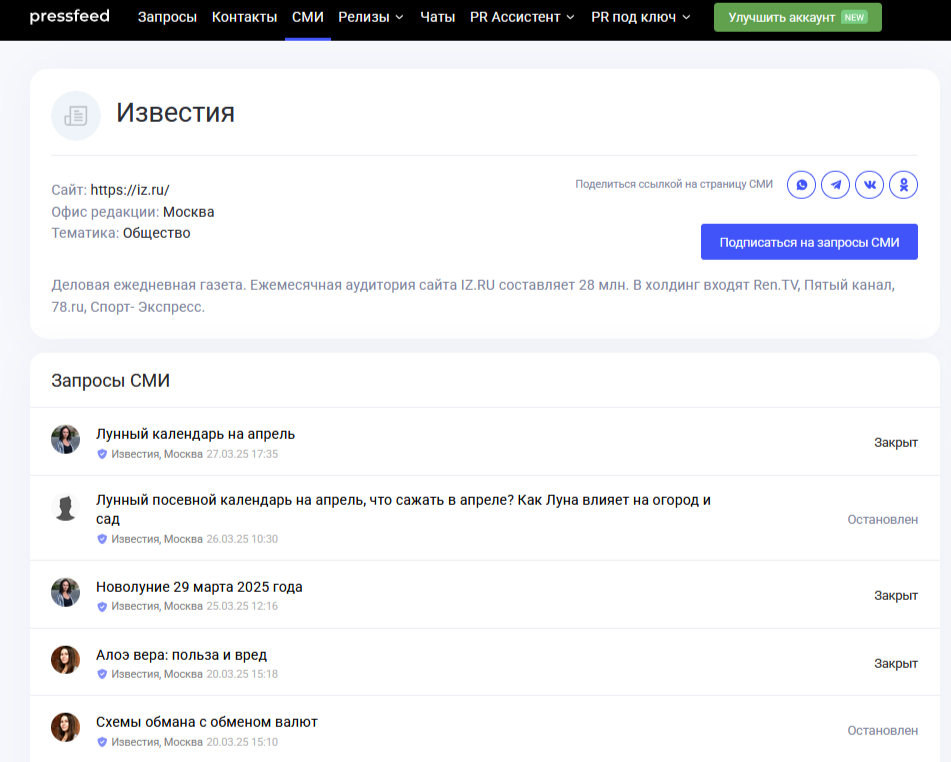Expand the Релизы dropdown menu

coord(371,17)
